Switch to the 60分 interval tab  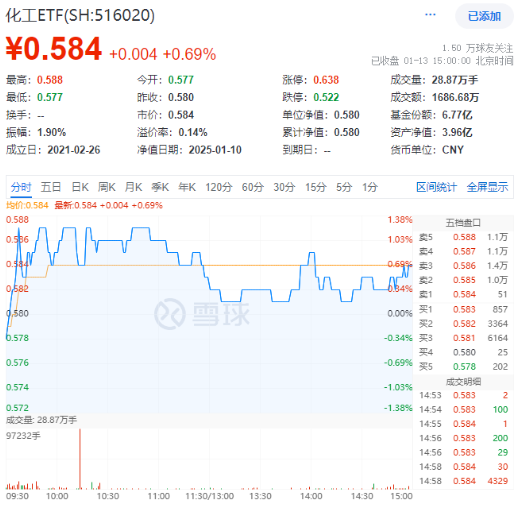(x=253, y=187)
